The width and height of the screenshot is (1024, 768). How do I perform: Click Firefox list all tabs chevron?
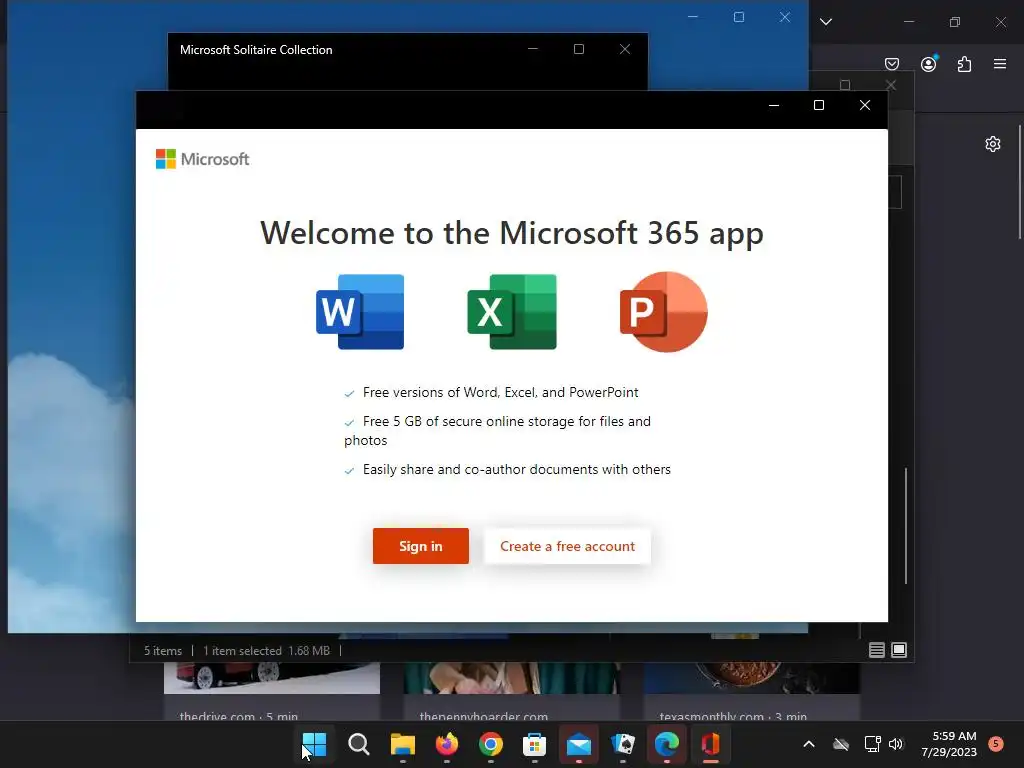click(826, 22)
